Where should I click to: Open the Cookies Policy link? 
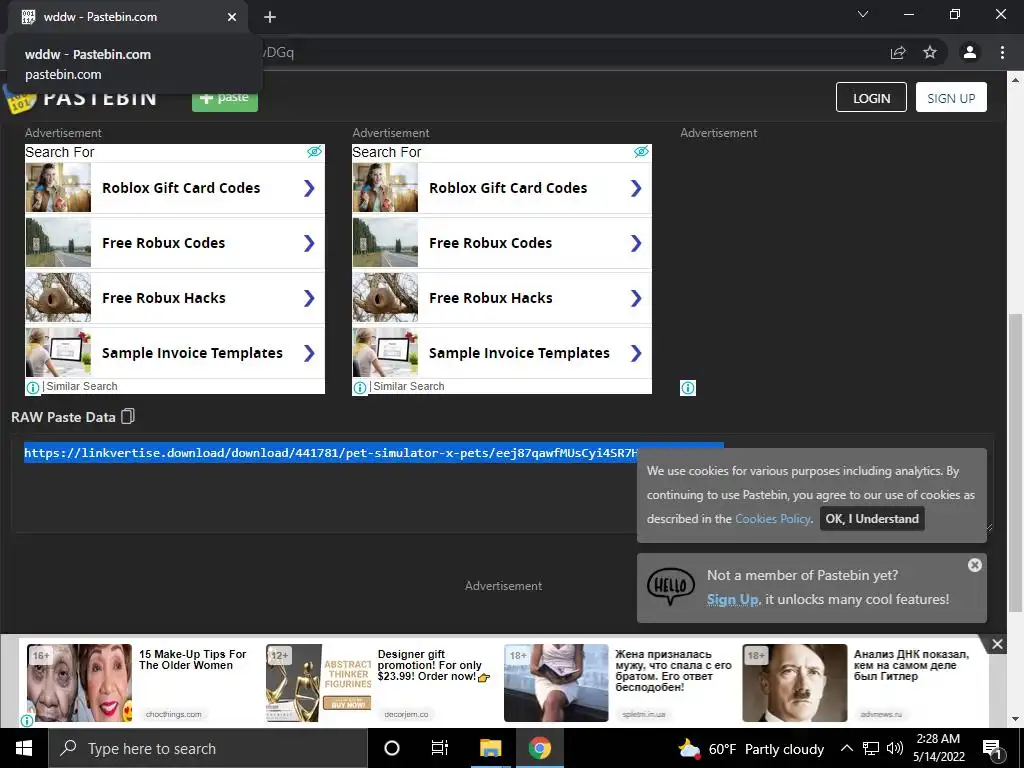tap(773, 519)
